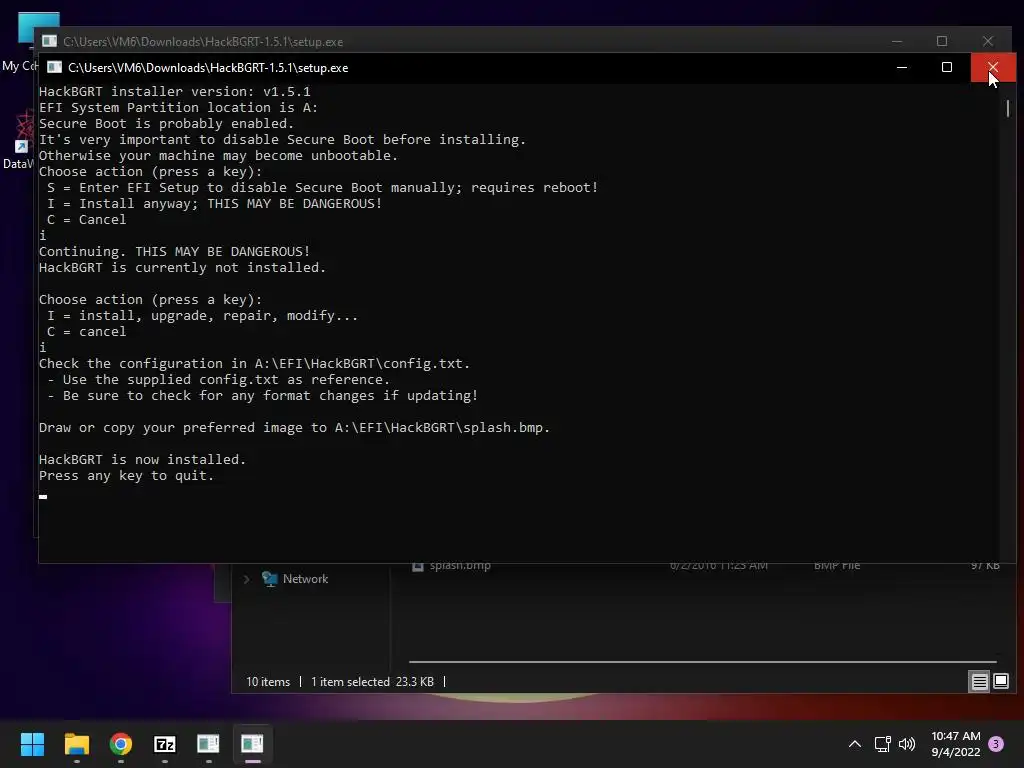Maximize the background setup.exe console window
The width and height of the screenshot is (1024, 768).
pos(942,41)
